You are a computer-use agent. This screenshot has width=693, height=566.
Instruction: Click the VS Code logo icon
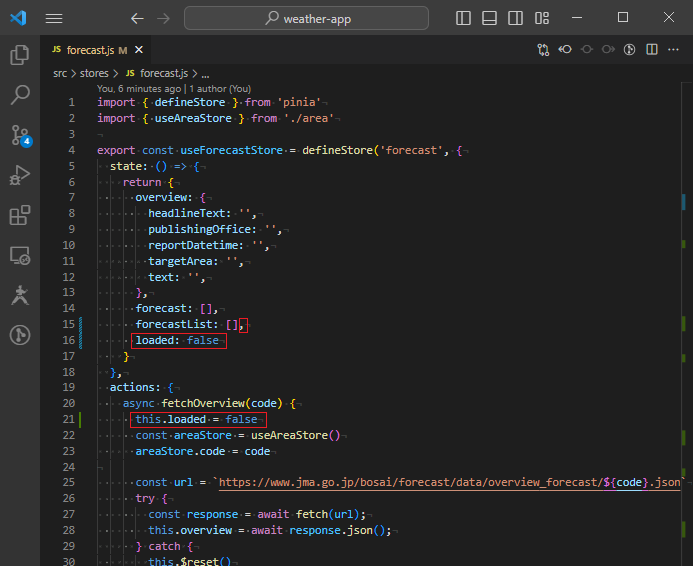[x=18, y=18]
